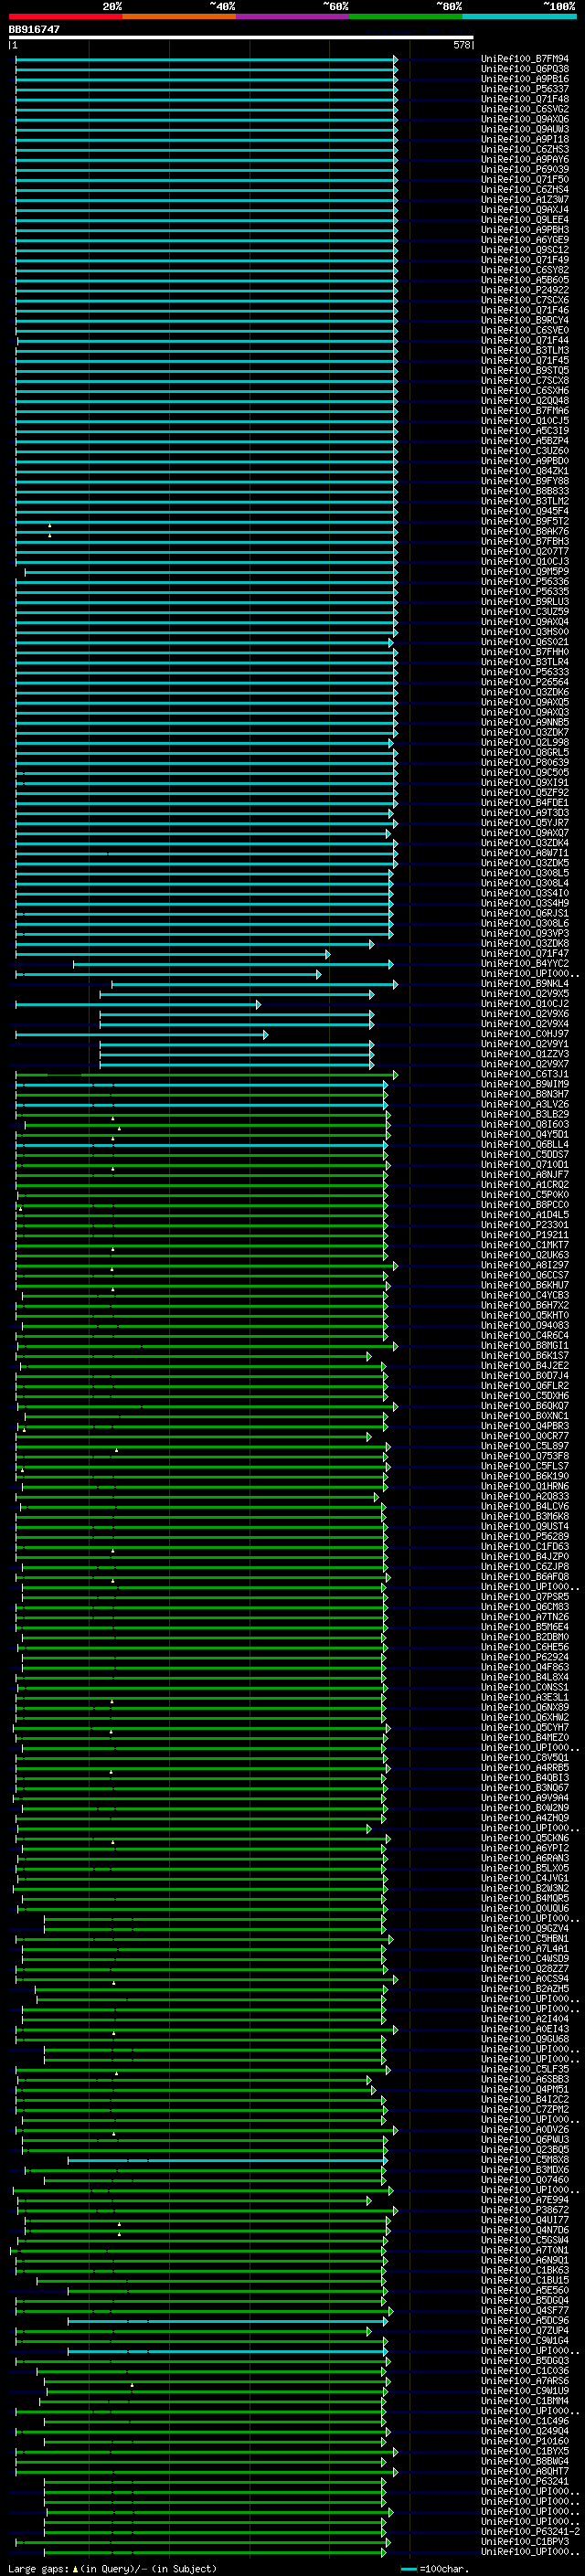This screenshot has height=2576, width=585.
Task: Select label UniRef100_A9PI18
Action: [x=525, y=139]
